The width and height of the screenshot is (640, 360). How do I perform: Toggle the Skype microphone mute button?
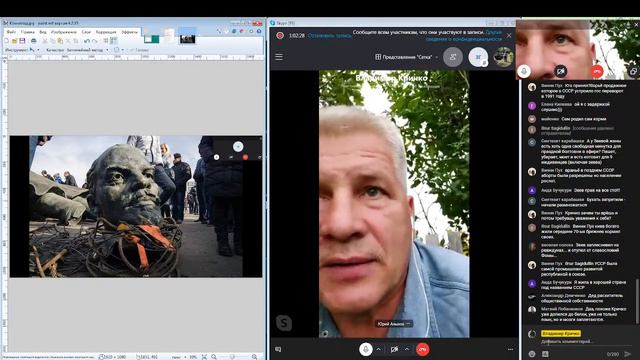365,349
